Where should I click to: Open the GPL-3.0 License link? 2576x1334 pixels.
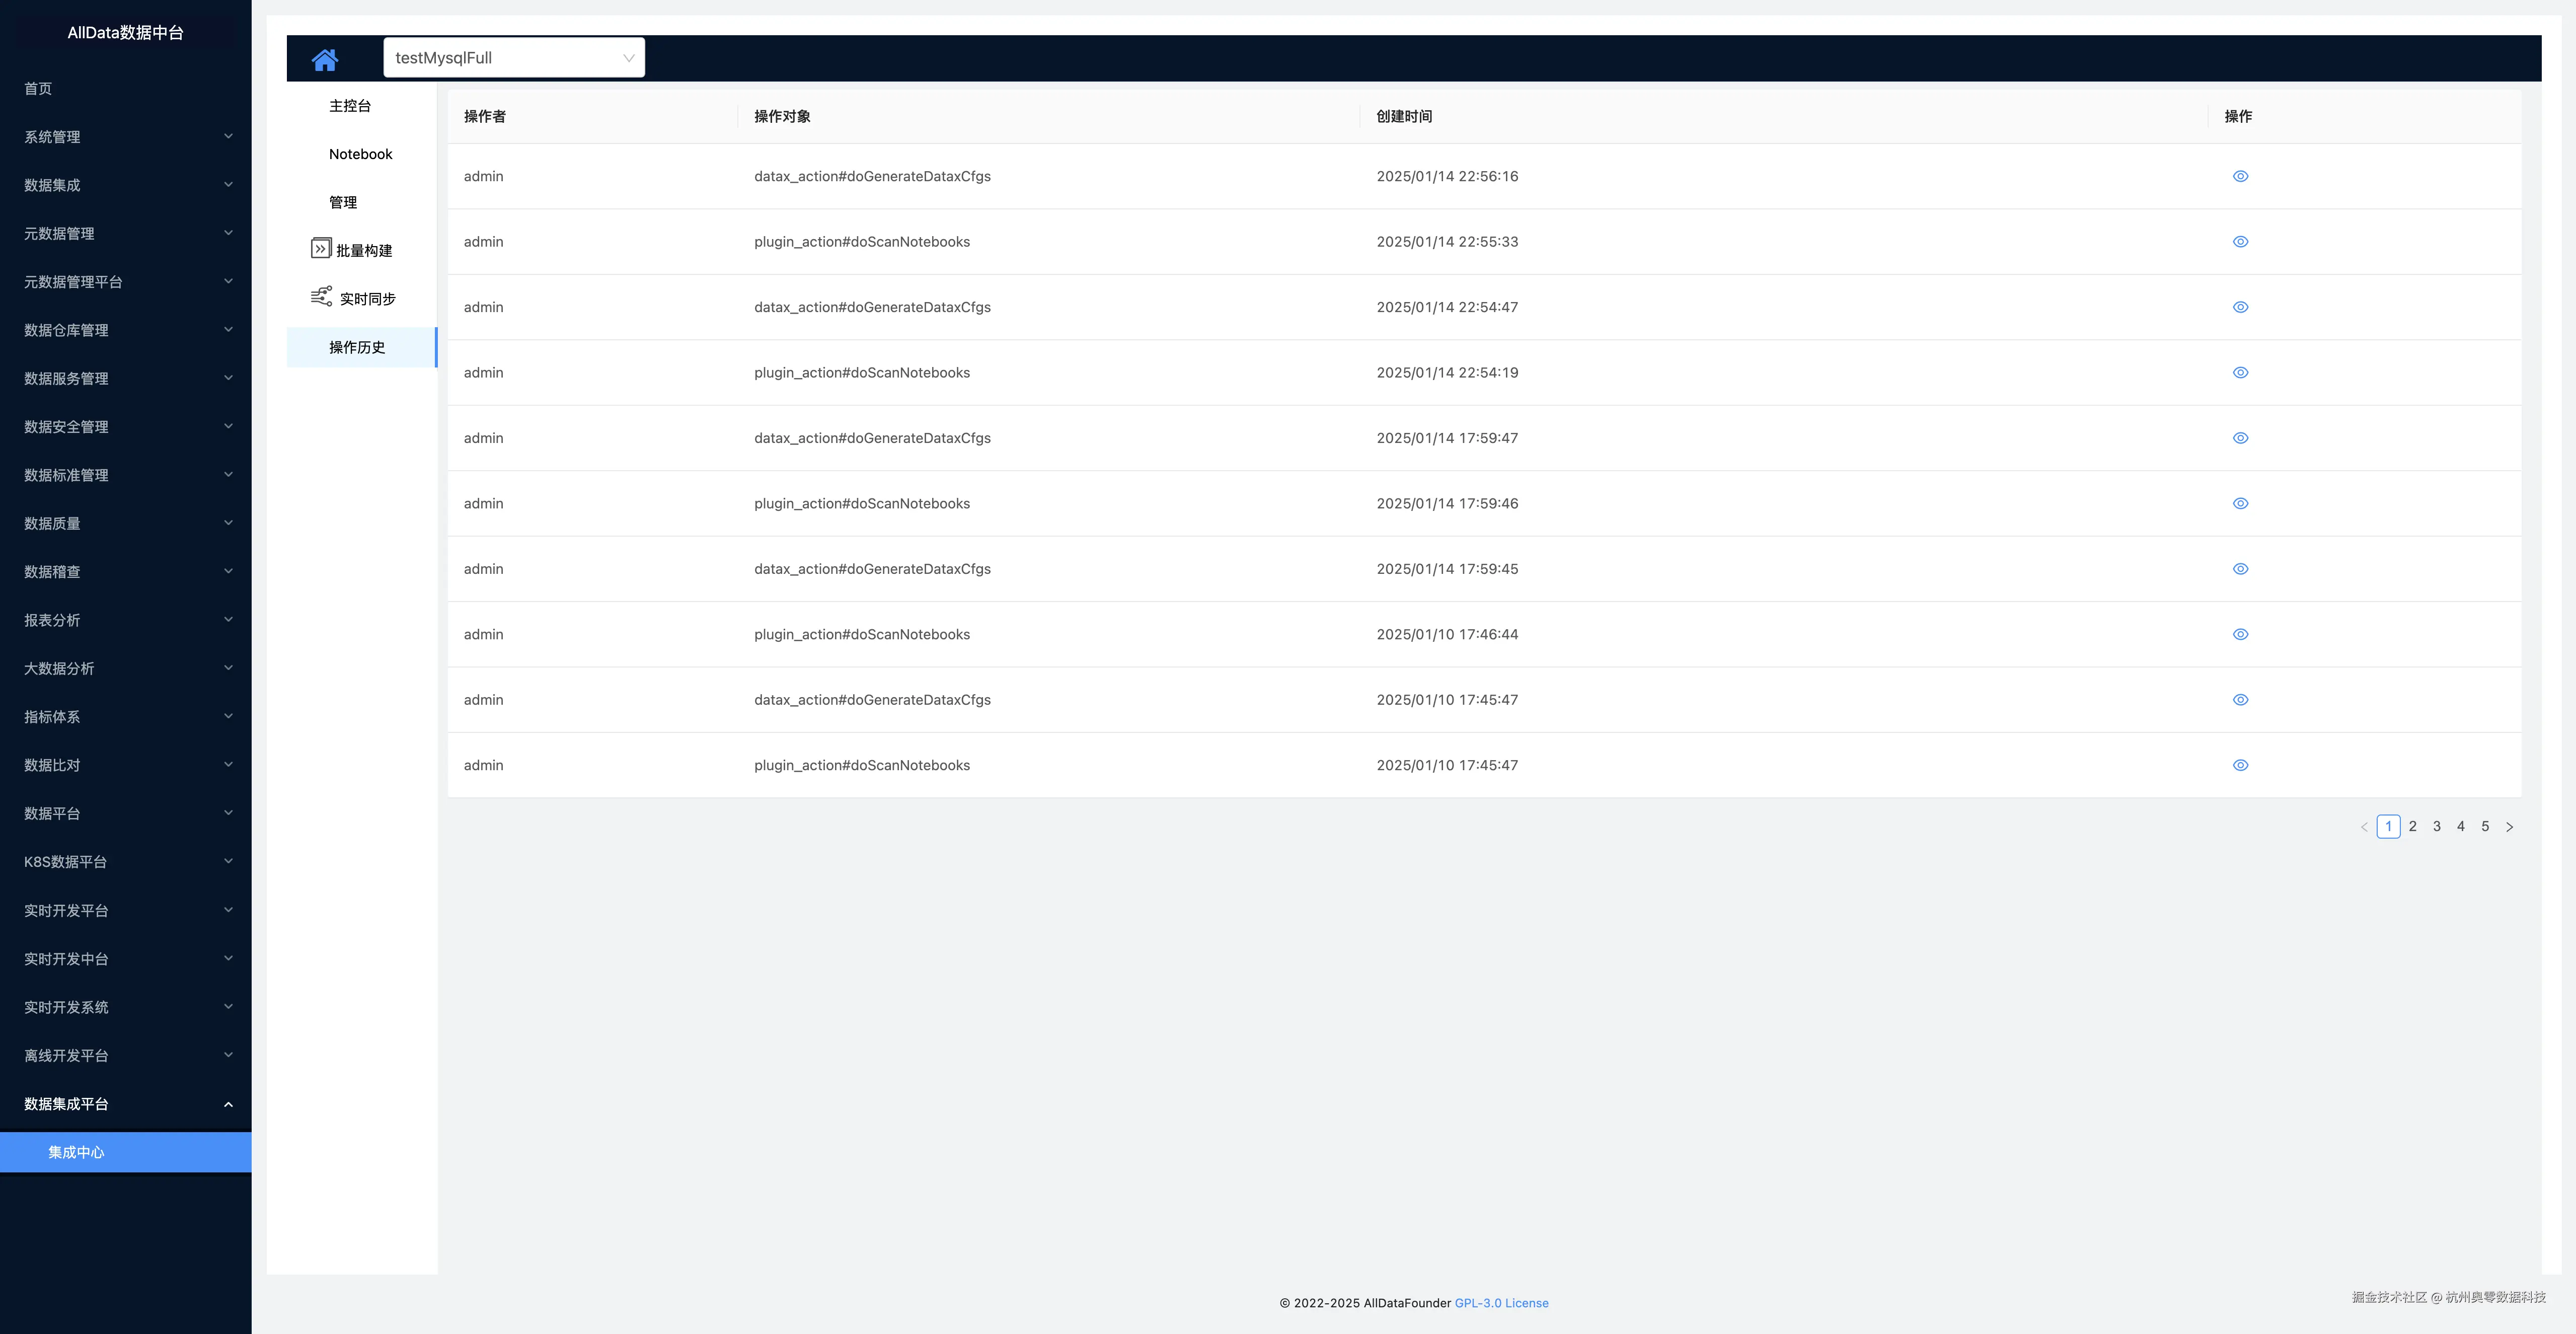[x=1501, y=1303]
